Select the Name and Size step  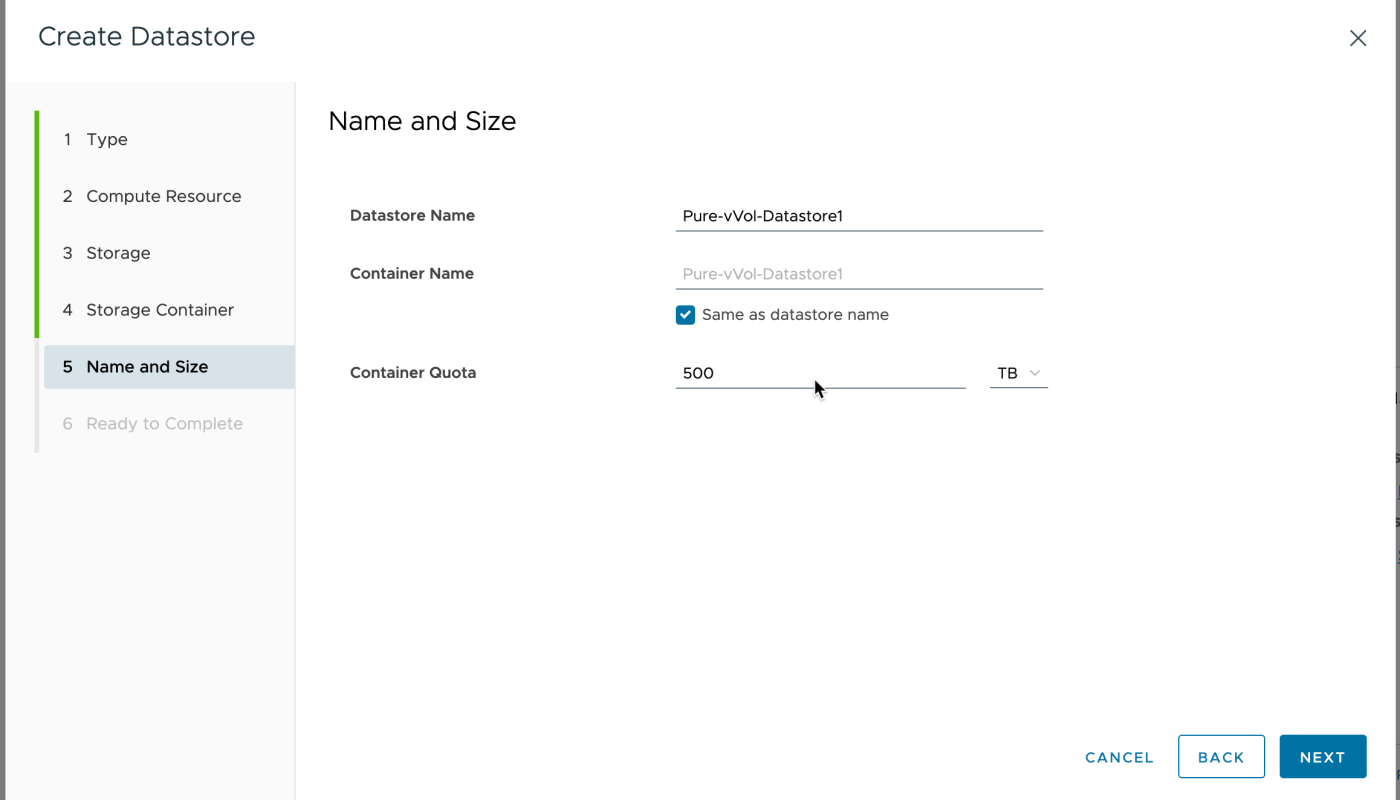(x=147, y=367)
